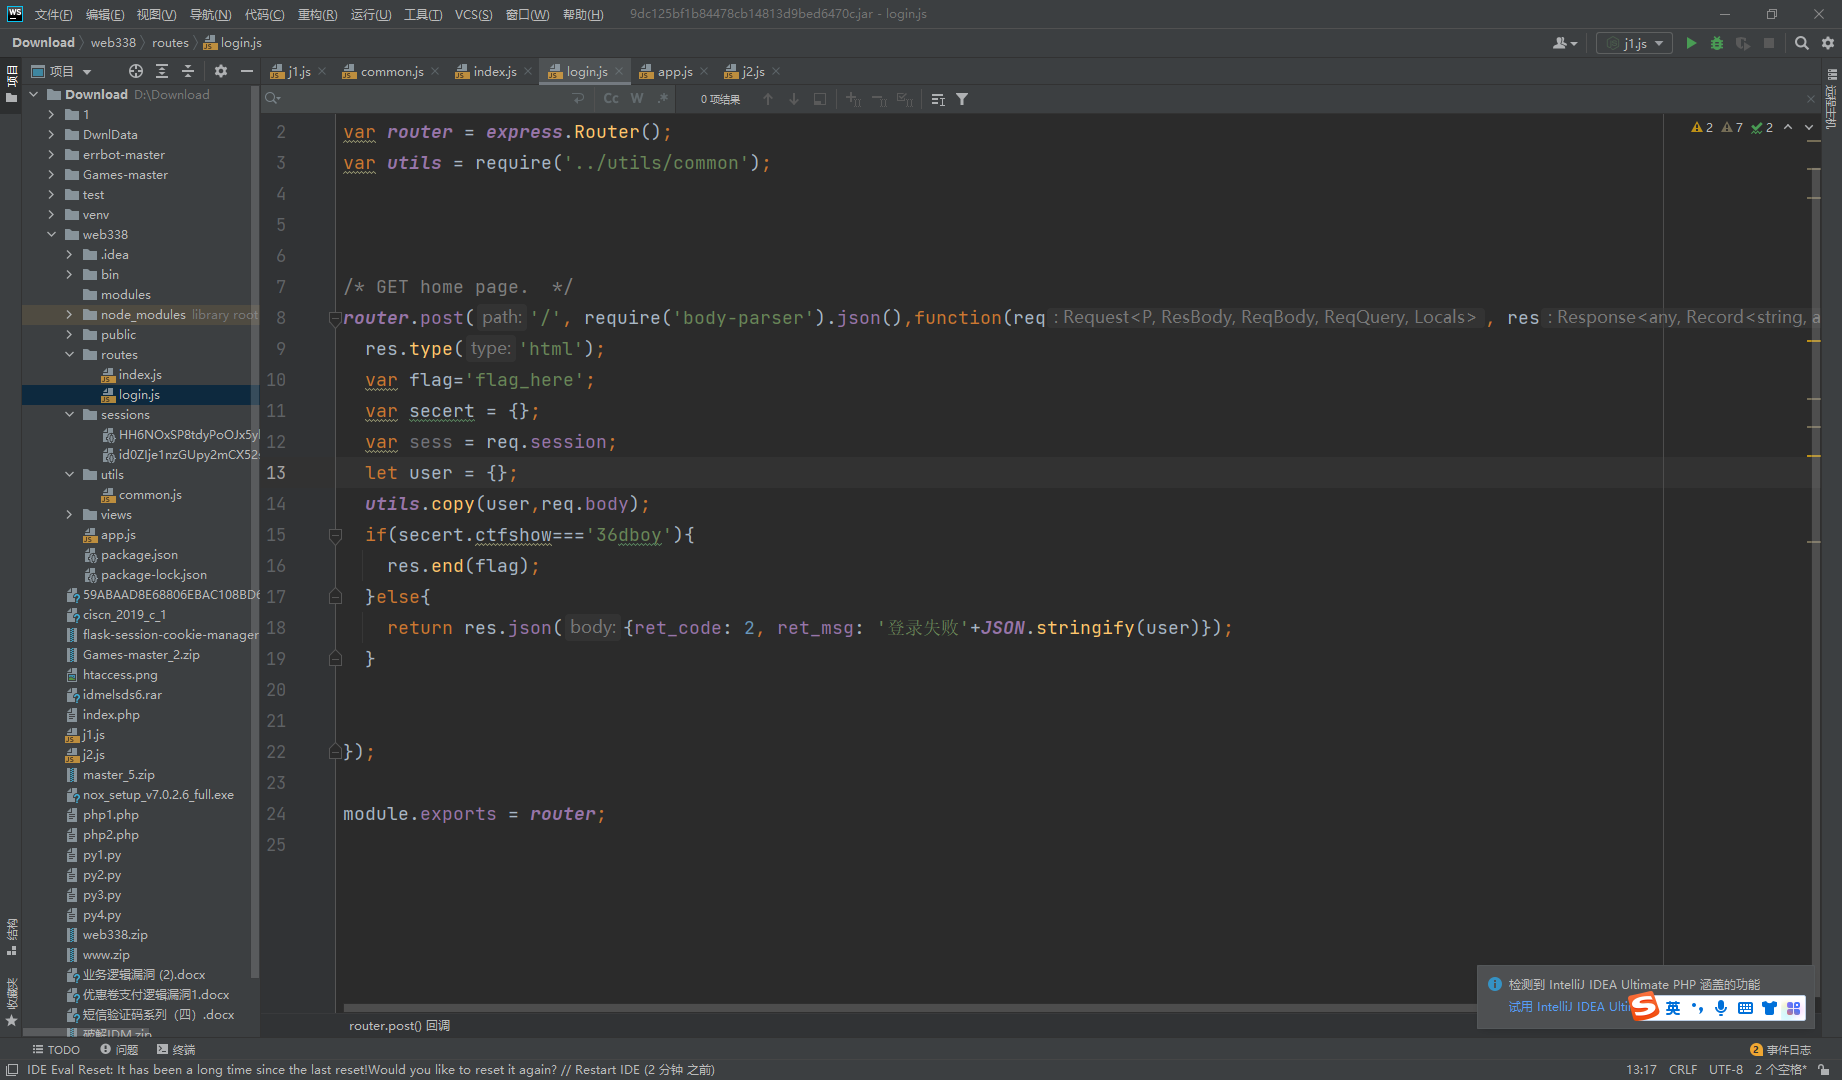Screen dimensions: 1842x1080
Task: Go to previous highlighted error arrow
Action: 1788,127
